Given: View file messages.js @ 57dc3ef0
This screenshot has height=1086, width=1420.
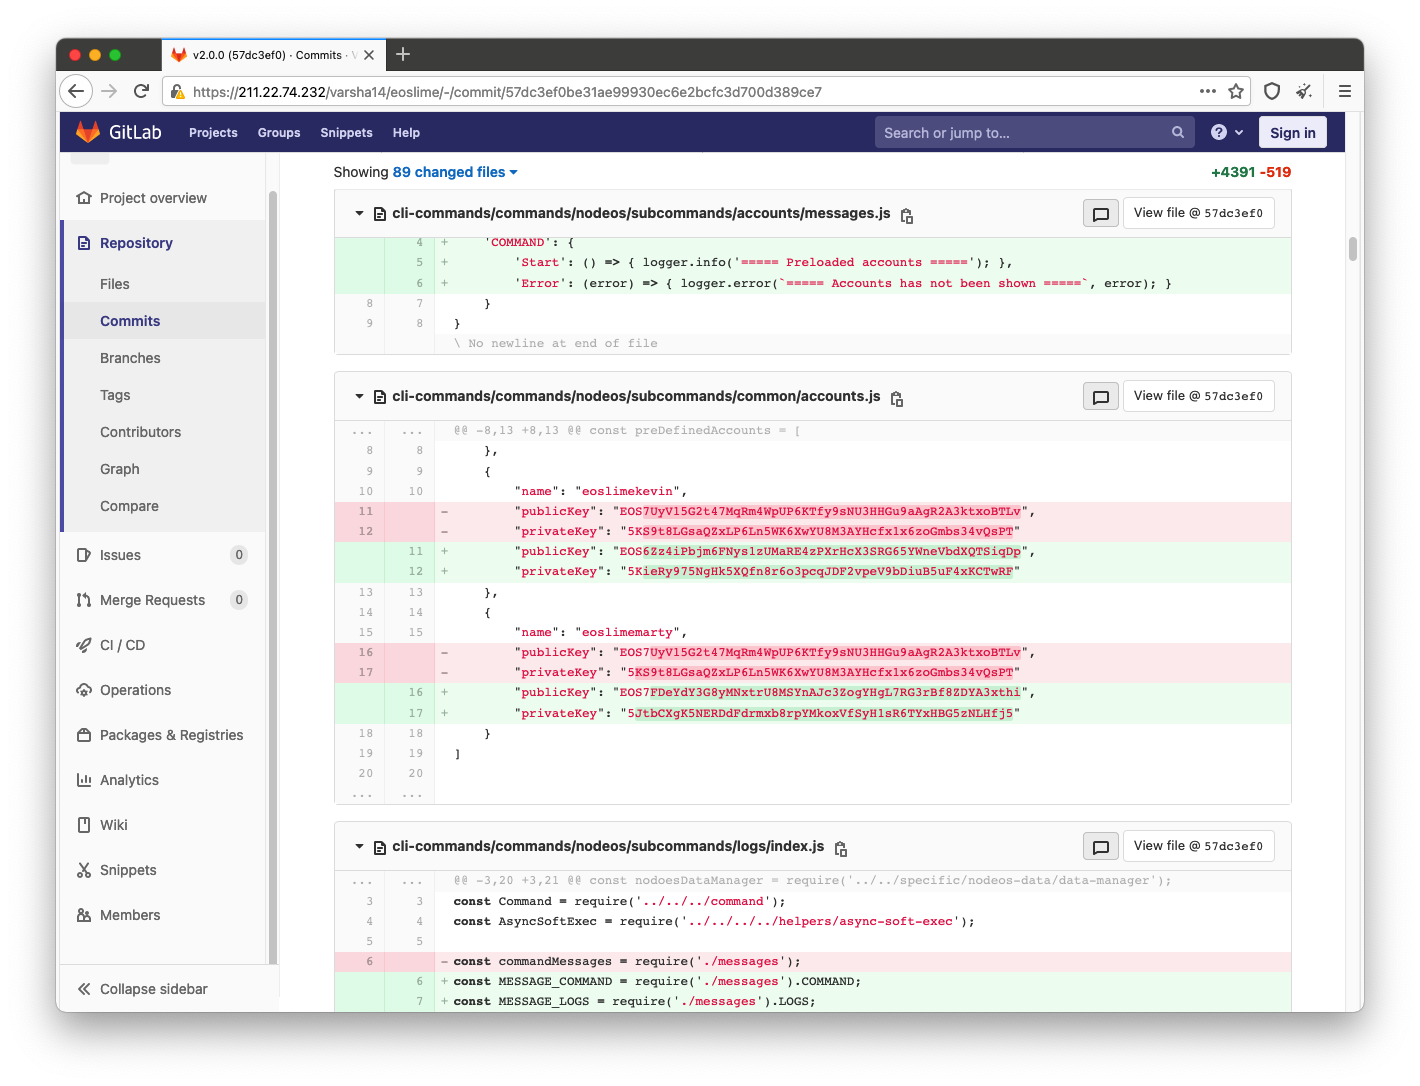Looking at the screenshot, I should pos(1198,213).
